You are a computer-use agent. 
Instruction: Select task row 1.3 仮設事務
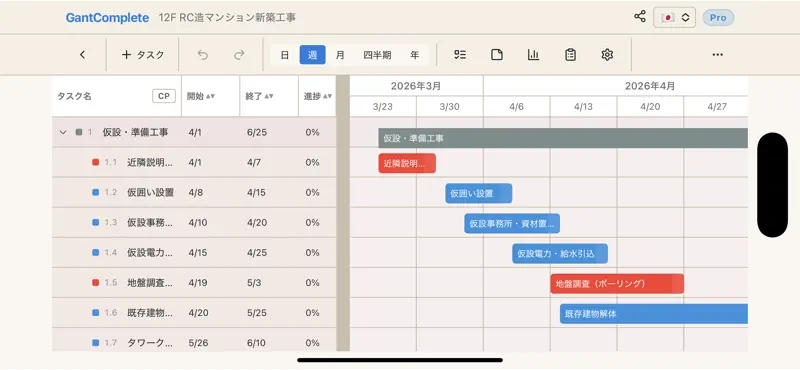tap(194, 223)
